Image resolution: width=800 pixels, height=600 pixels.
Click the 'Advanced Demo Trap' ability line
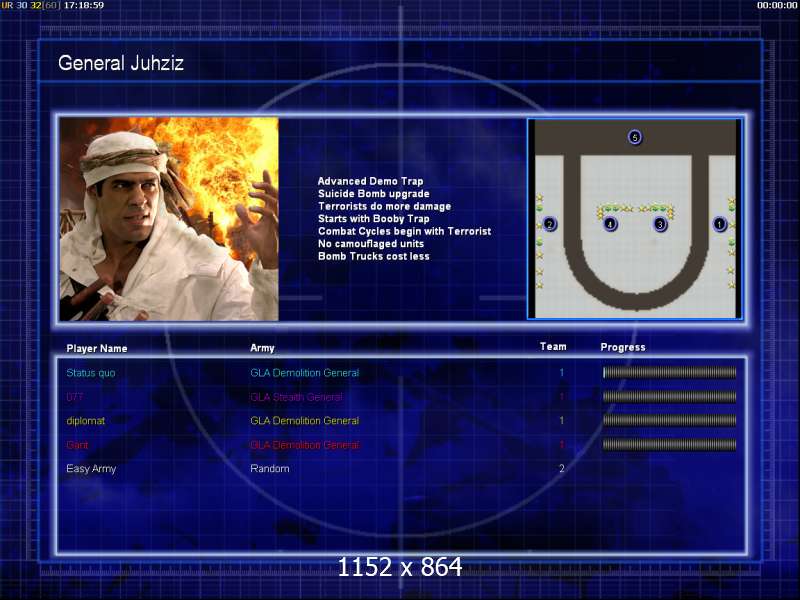point(370,181)
